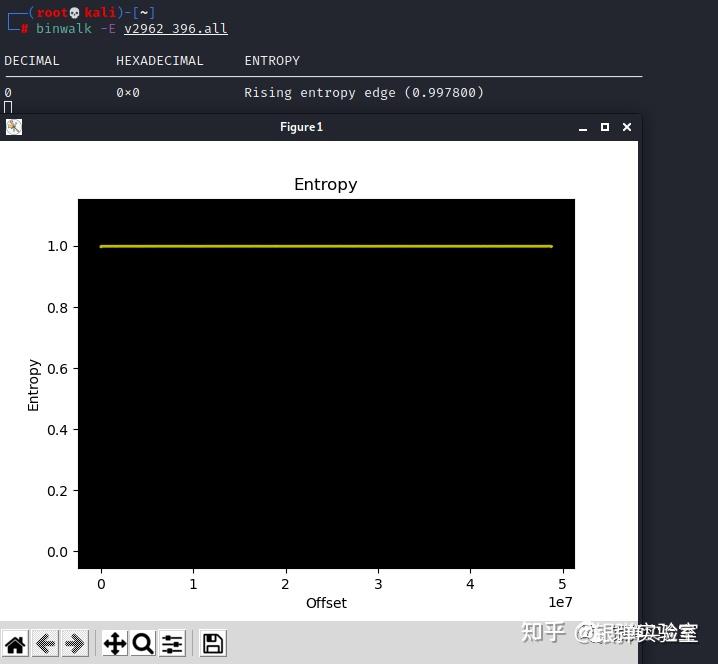Click the Home reset view icon
The height and width of the screenshot is (664, 718).
(15, 644)
